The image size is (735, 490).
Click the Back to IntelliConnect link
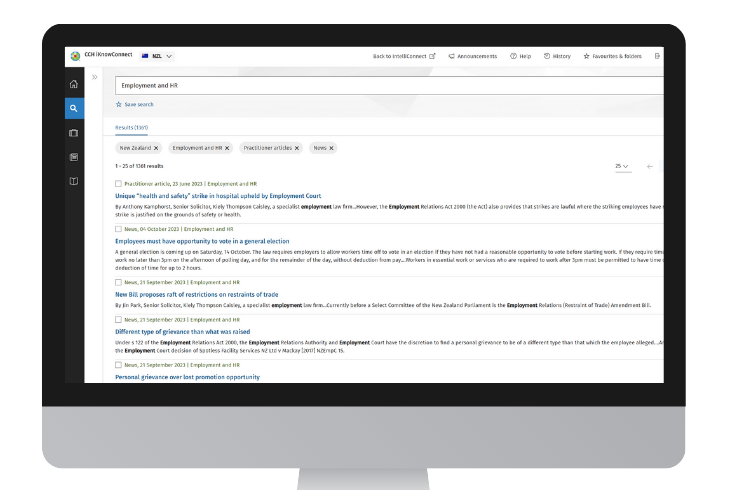(403, 56)
